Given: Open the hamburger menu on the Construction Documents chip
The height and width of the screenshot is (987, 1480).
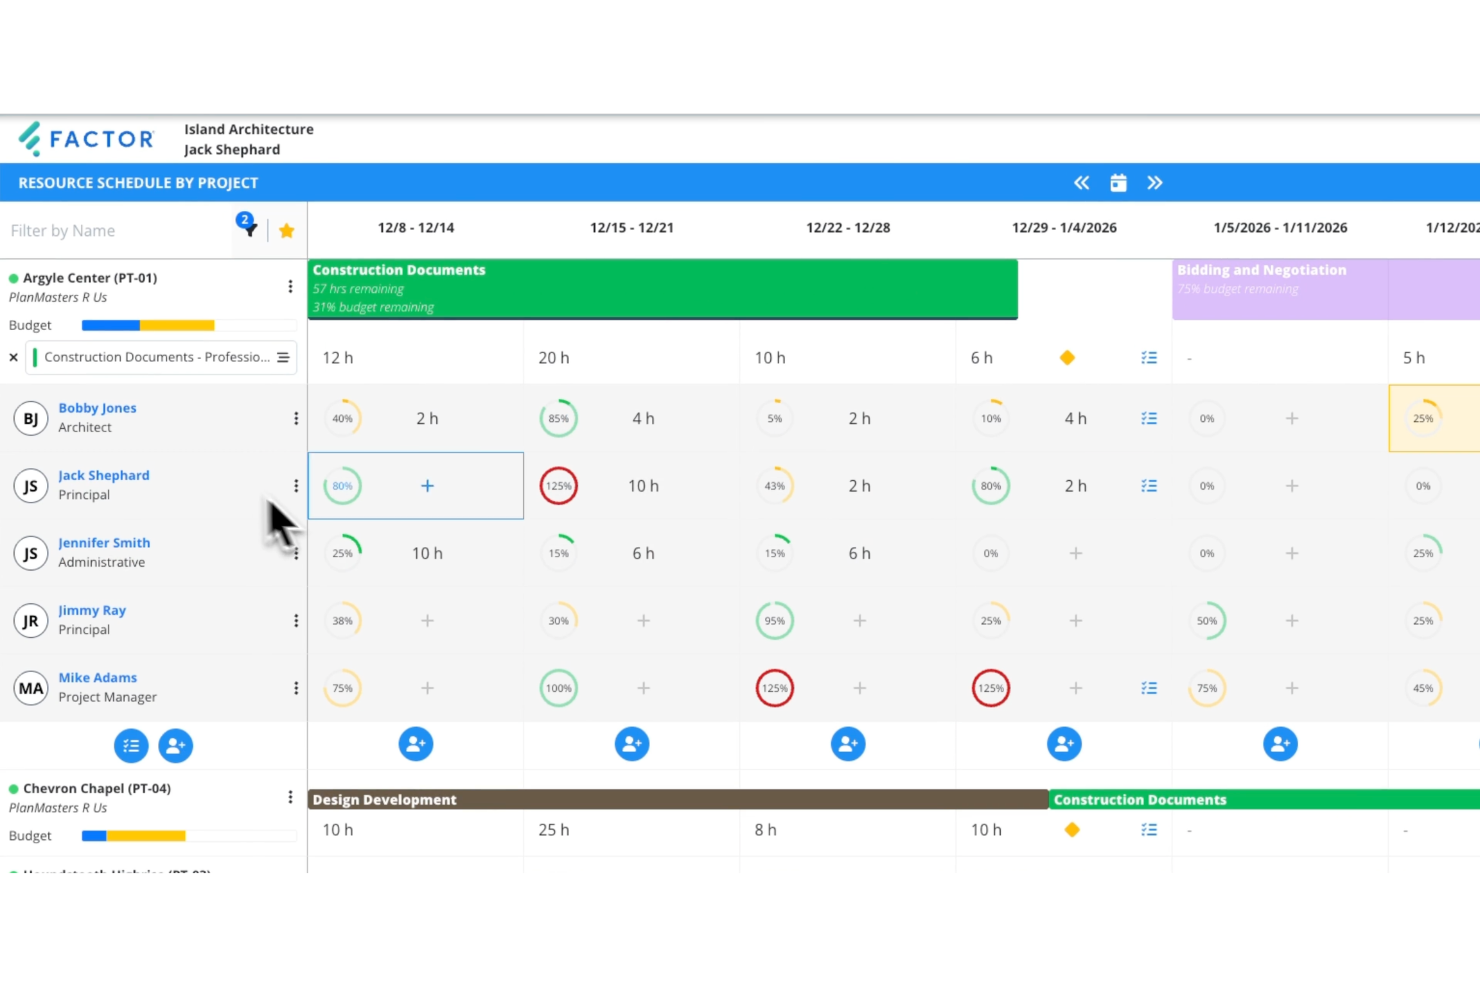Looking at the screenshot, I should coord(284,357).
